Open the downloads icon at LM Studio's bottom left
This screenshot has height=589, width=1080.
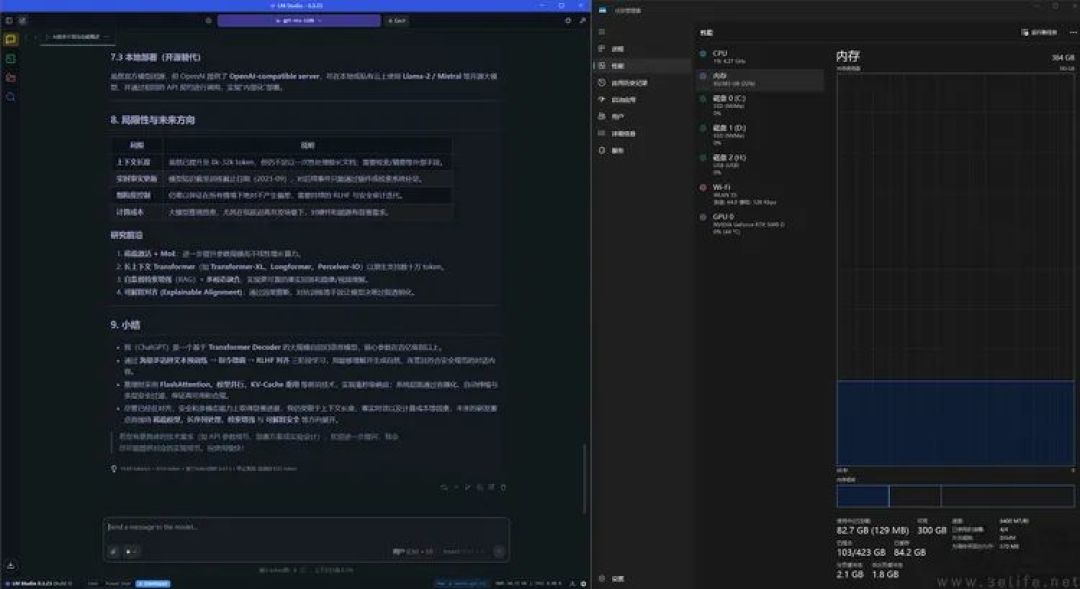(10, 565)
